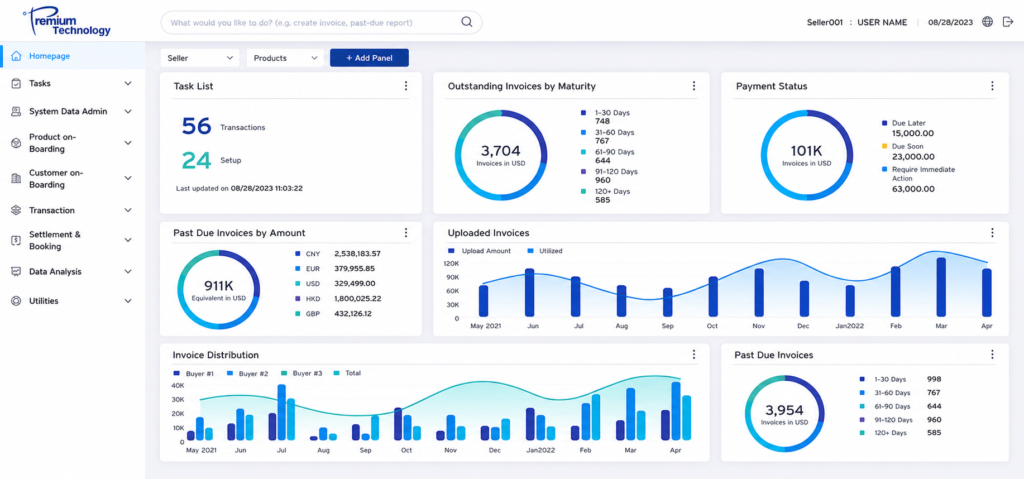Viewport: 1024px width, 479px height.
Task: Click the Premium Technology logo
Action: (x=67, y=22)
